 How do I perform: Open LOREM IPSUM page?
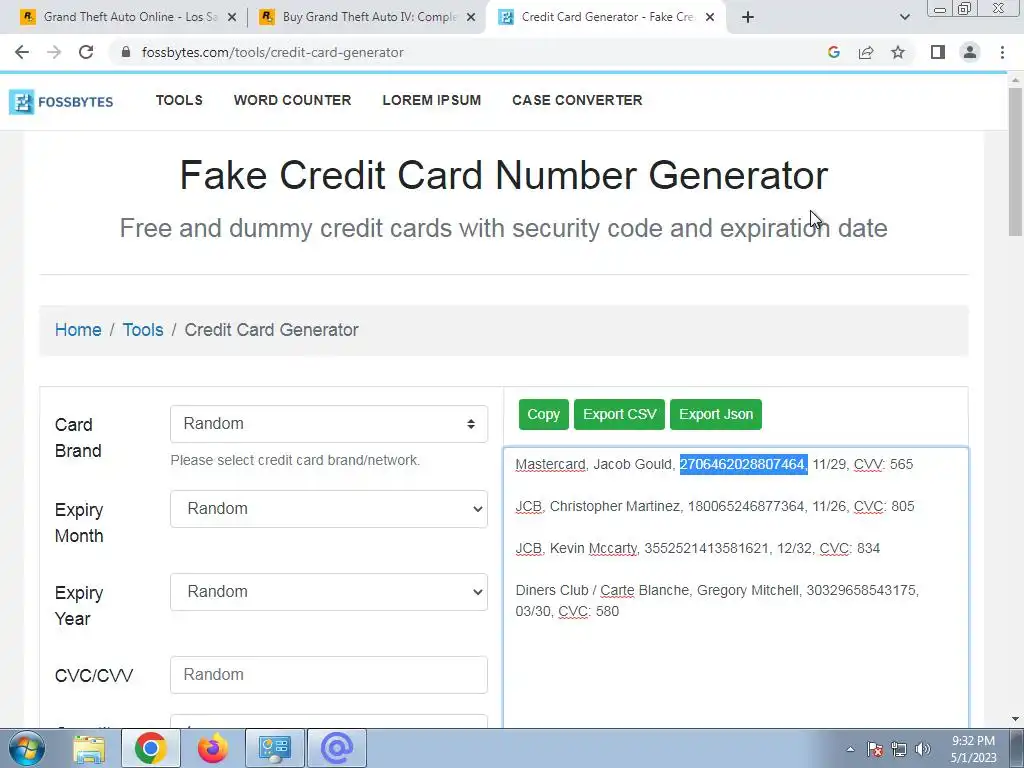point(432,100)
